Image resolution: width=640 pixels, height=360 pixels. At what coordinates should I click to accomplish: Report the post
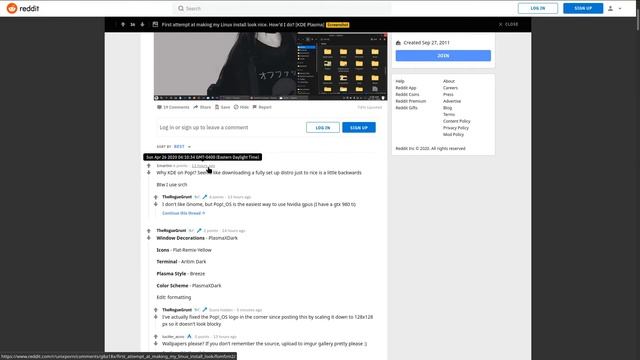click(x=262, y=107)
